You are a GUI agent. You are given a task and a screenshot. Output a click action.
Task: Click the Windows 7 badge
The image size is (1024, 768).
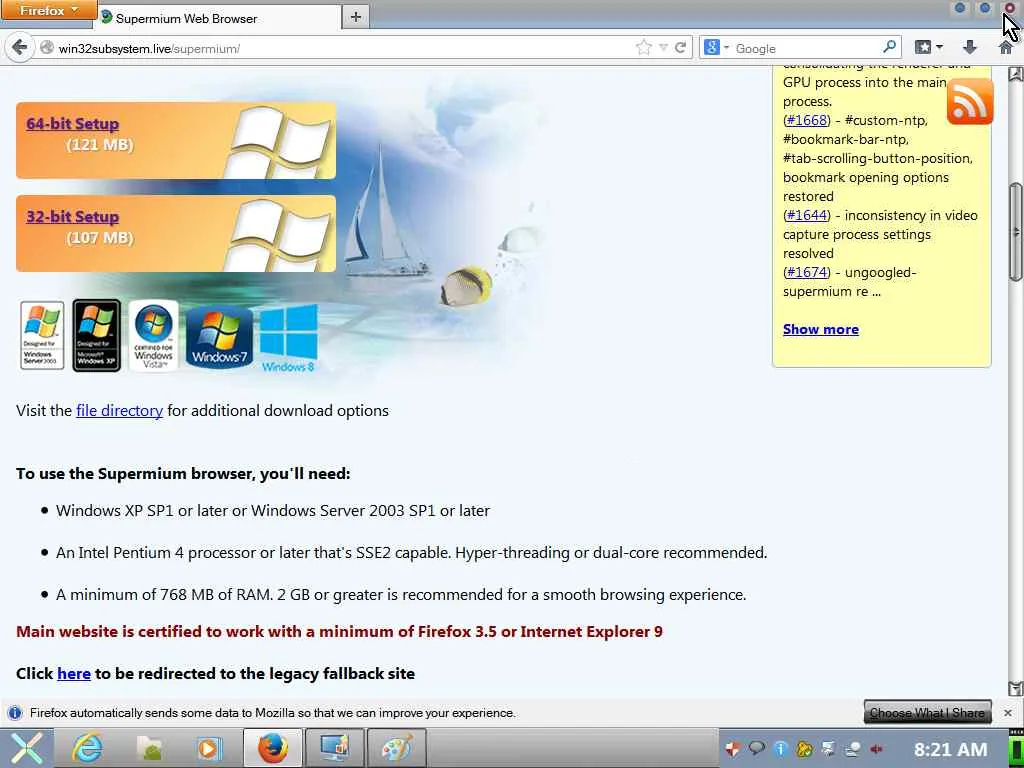pos(219,337)
